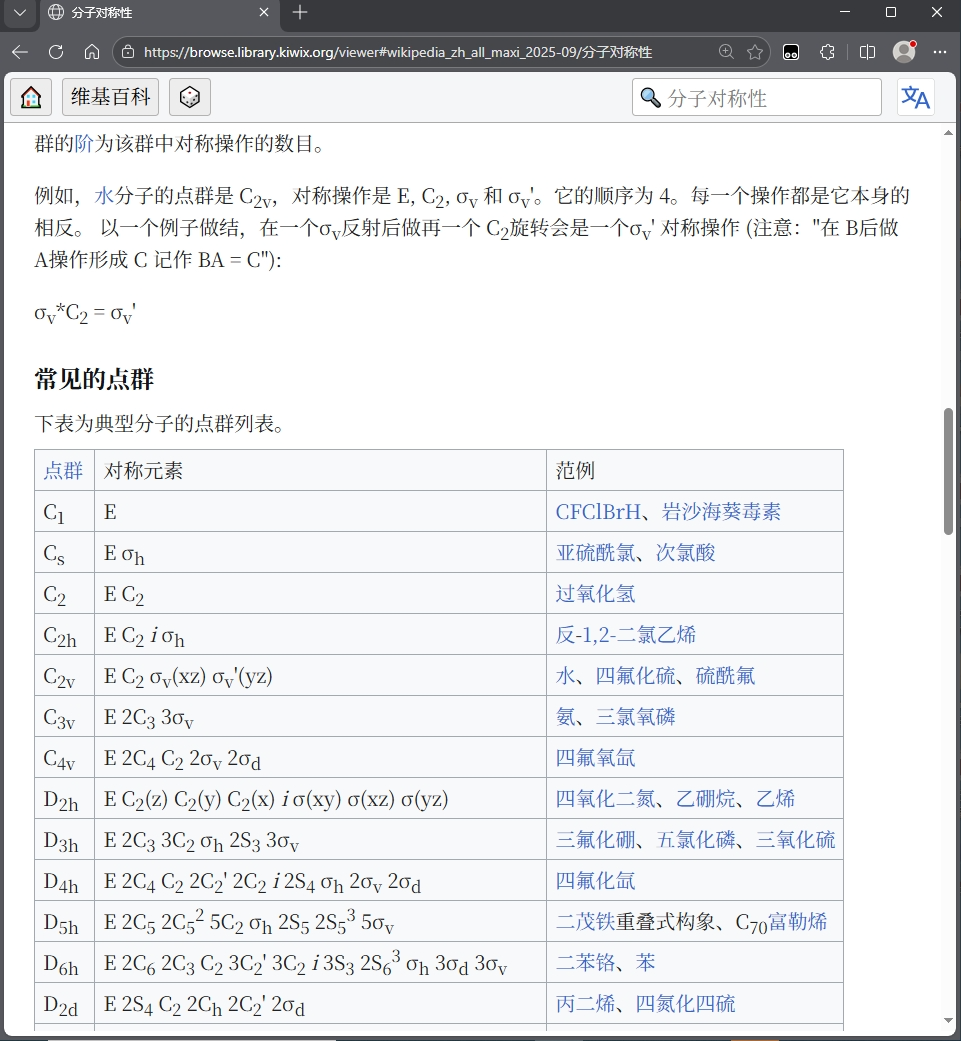Viewport: 961px width, 1041px height.
Task: Open a new tab with plus button
Action: pyautogui.click(x=300, y=13)
